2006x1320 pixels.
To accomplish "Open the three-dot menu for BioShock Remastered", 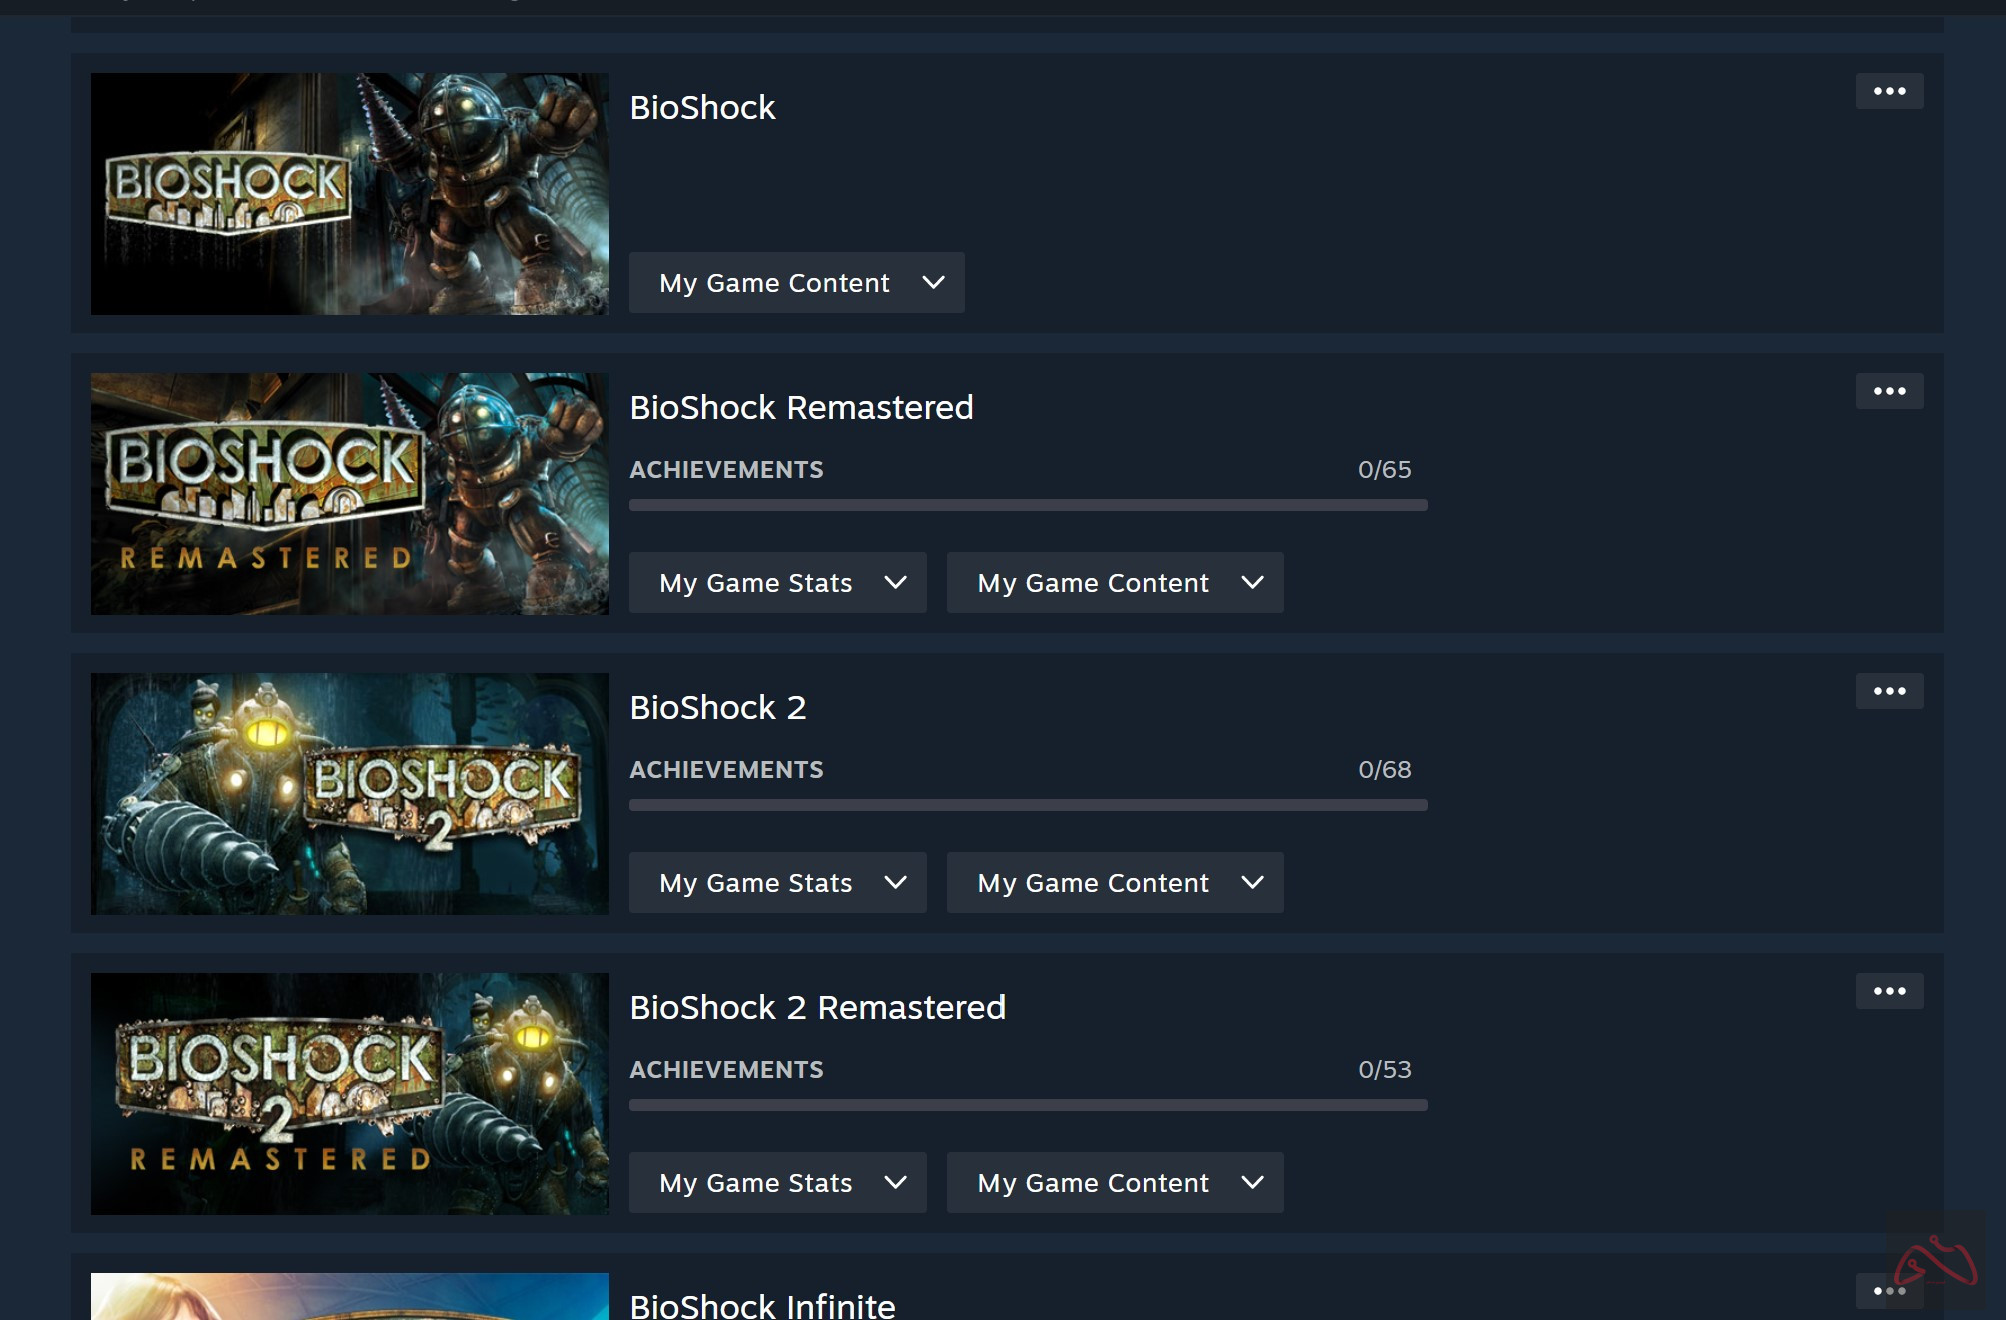I will (x=1889, y=391).
